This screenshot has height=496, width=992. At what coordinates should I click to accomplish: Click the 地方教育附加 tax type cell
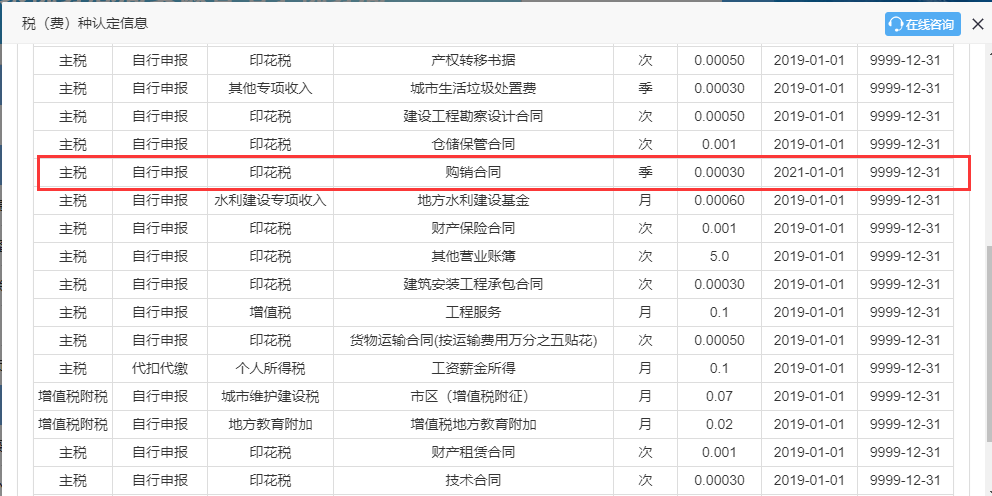click(270, 425)
